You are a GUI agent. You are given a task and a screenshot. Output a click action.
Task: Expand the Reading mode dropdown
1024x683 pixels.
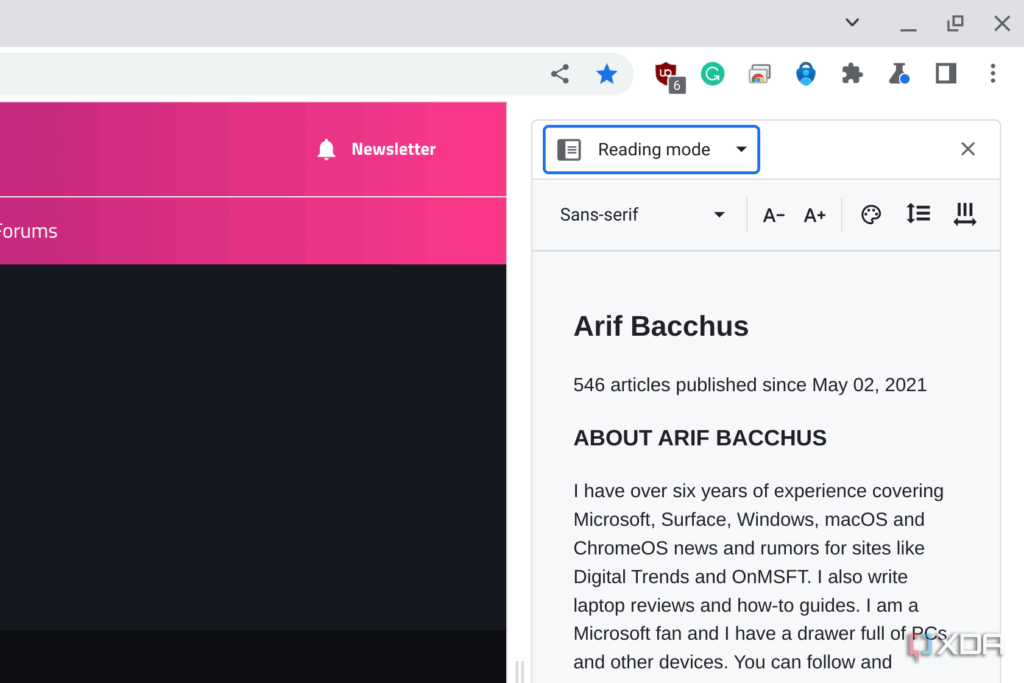[x=651, y=150]
